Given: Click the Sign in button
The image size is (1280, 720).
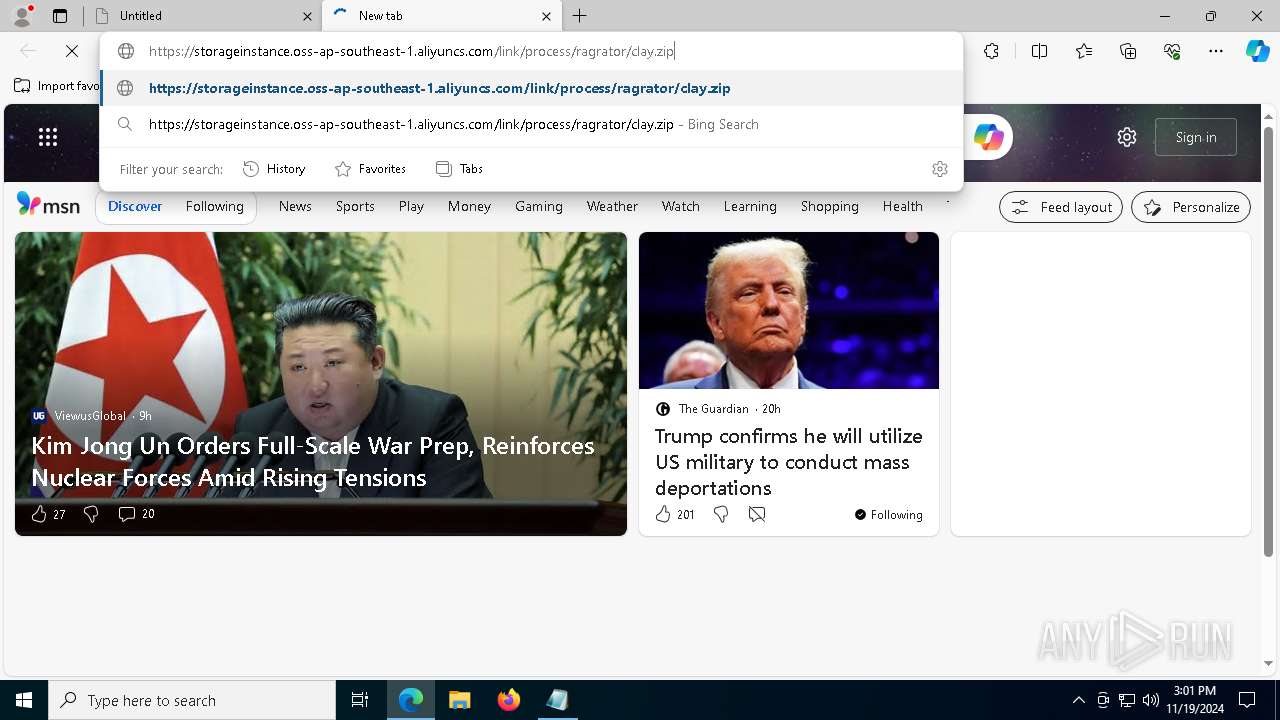Looking at the screenshot, I should coord(1196,137).
